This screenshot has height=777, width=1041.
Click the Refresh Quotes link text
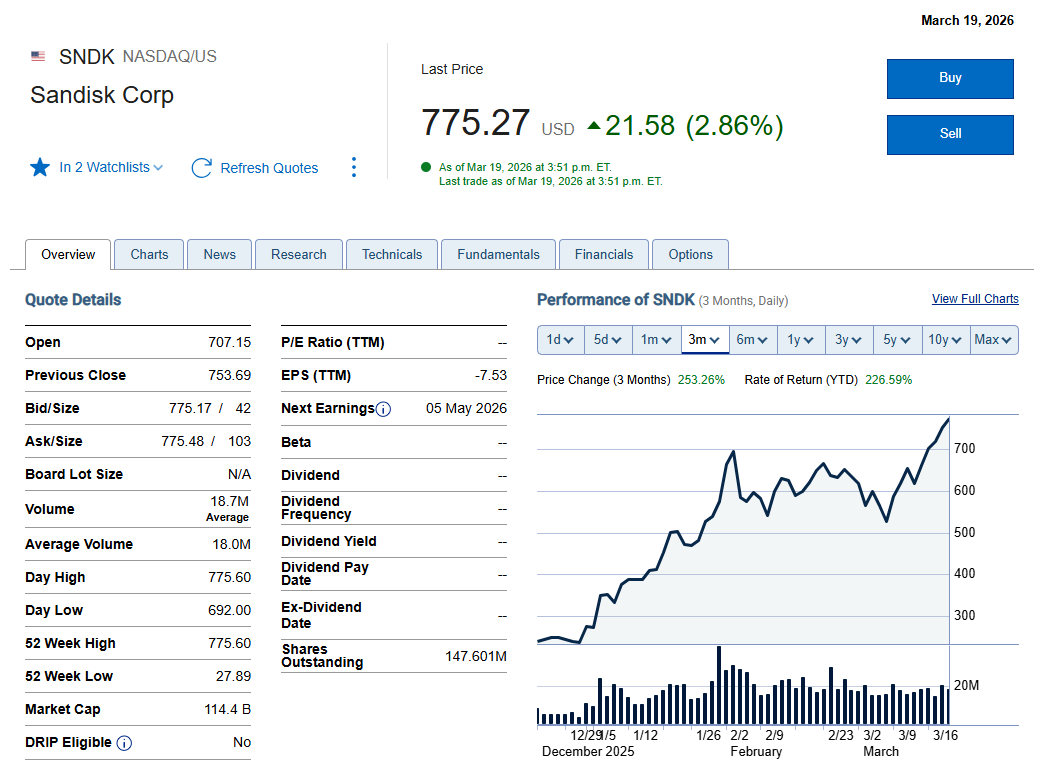coord(269,169)
